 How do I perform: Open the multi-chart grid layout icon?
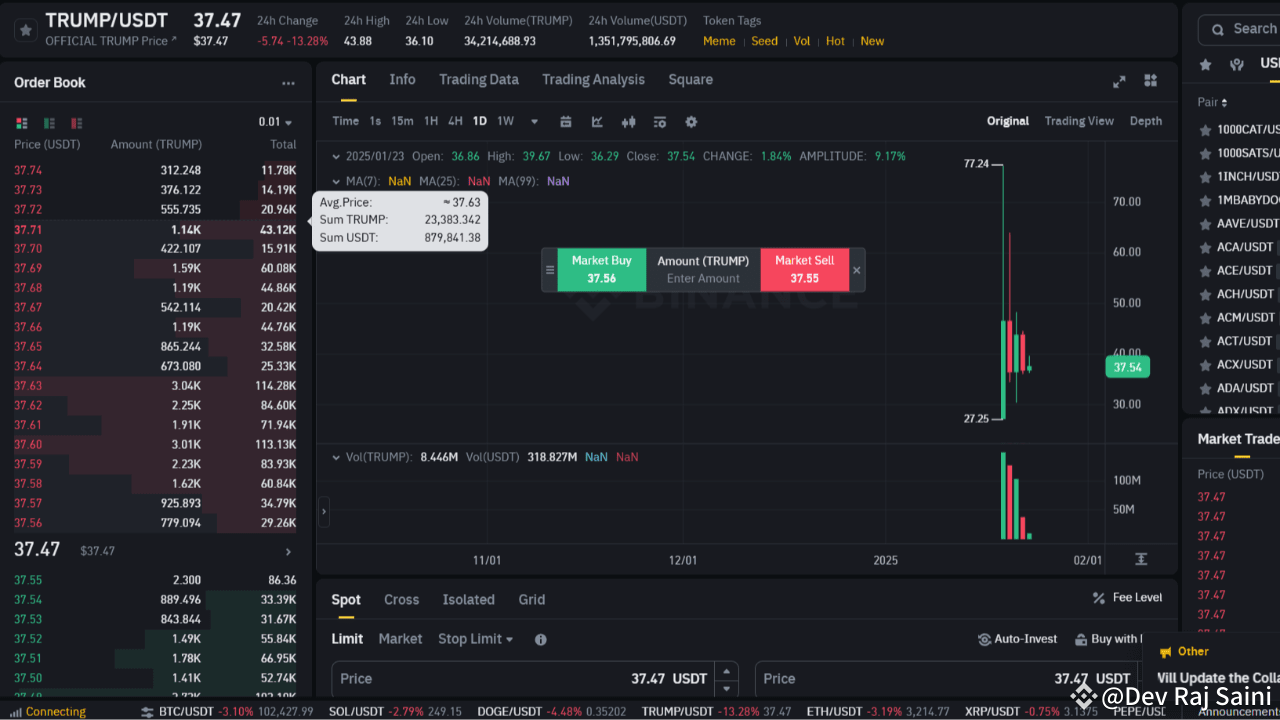(x=1151, y=81)
